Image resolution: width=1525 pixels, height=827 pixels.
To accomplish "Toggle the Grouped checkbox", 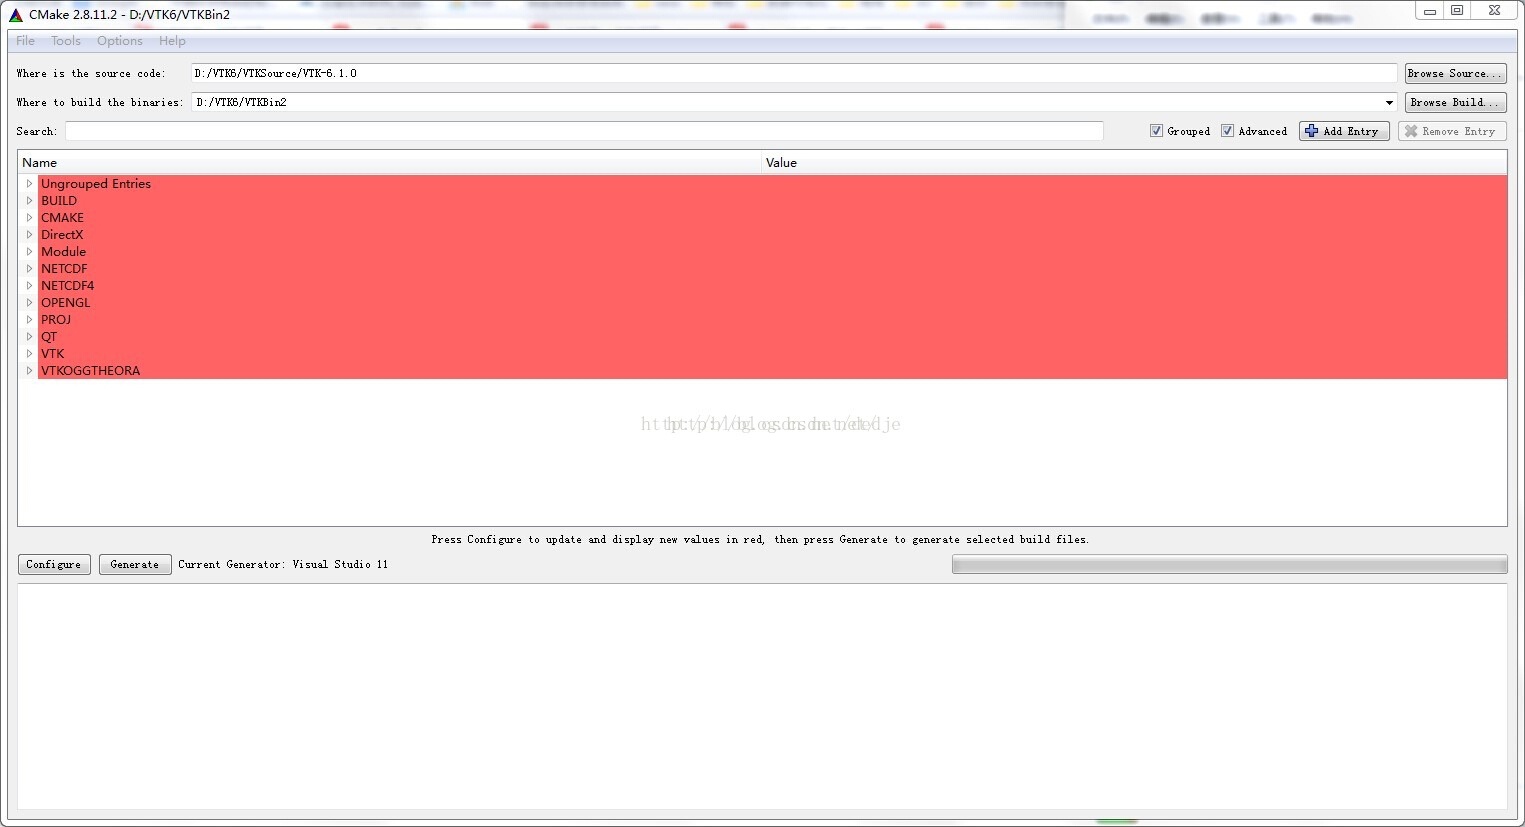I will [1156, 131].
